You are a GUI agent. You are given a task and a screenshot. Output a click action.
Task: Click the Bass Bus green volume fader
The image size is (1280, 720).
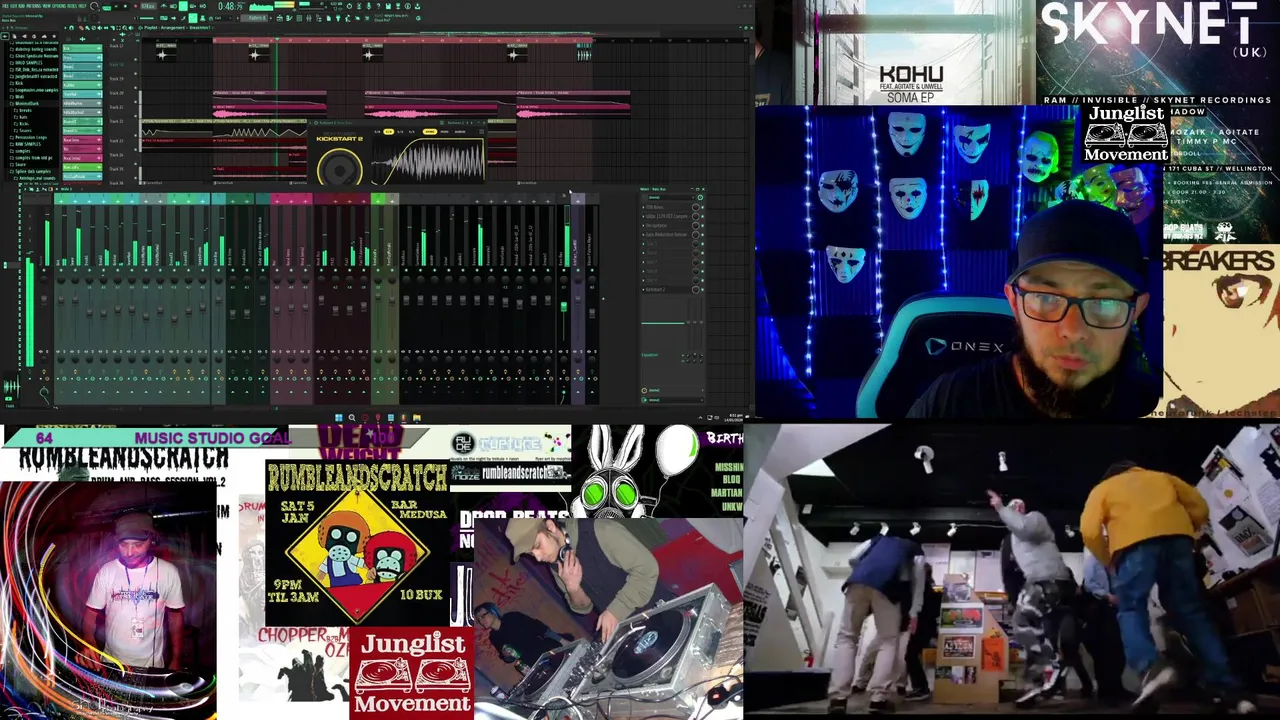(563, 306)
